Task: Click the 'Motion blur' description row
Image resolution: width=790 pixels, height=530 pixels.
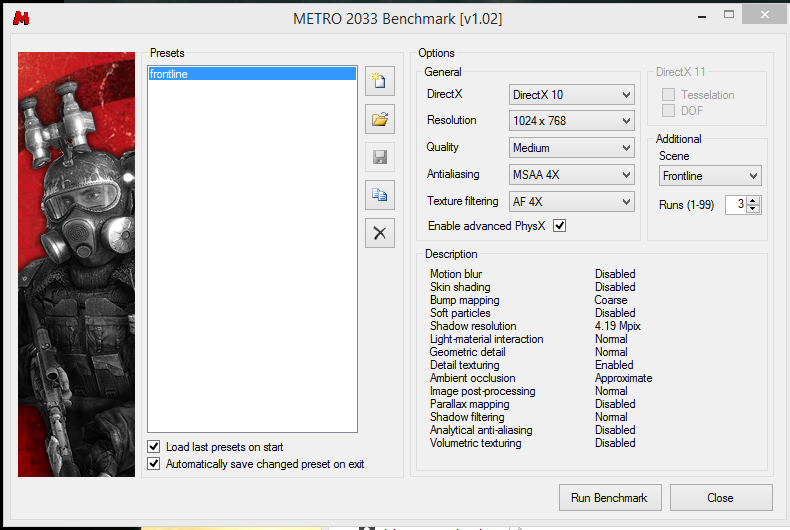Action: 533,274
